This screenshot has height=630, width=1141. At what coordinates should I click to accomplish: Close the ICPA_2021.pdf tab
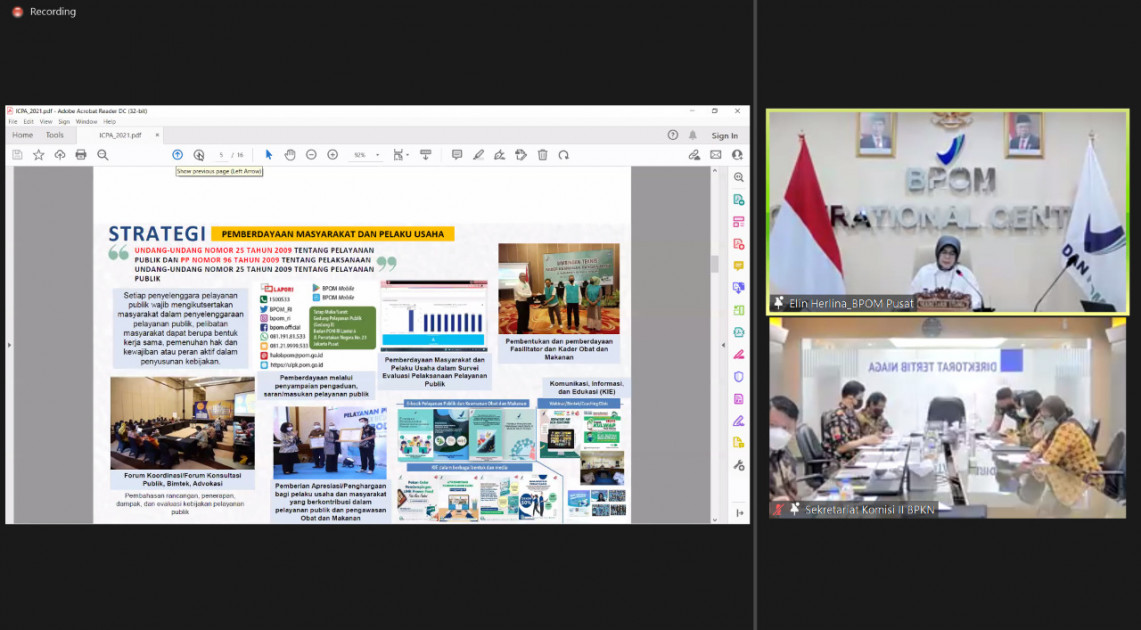(x=157, y=135)
